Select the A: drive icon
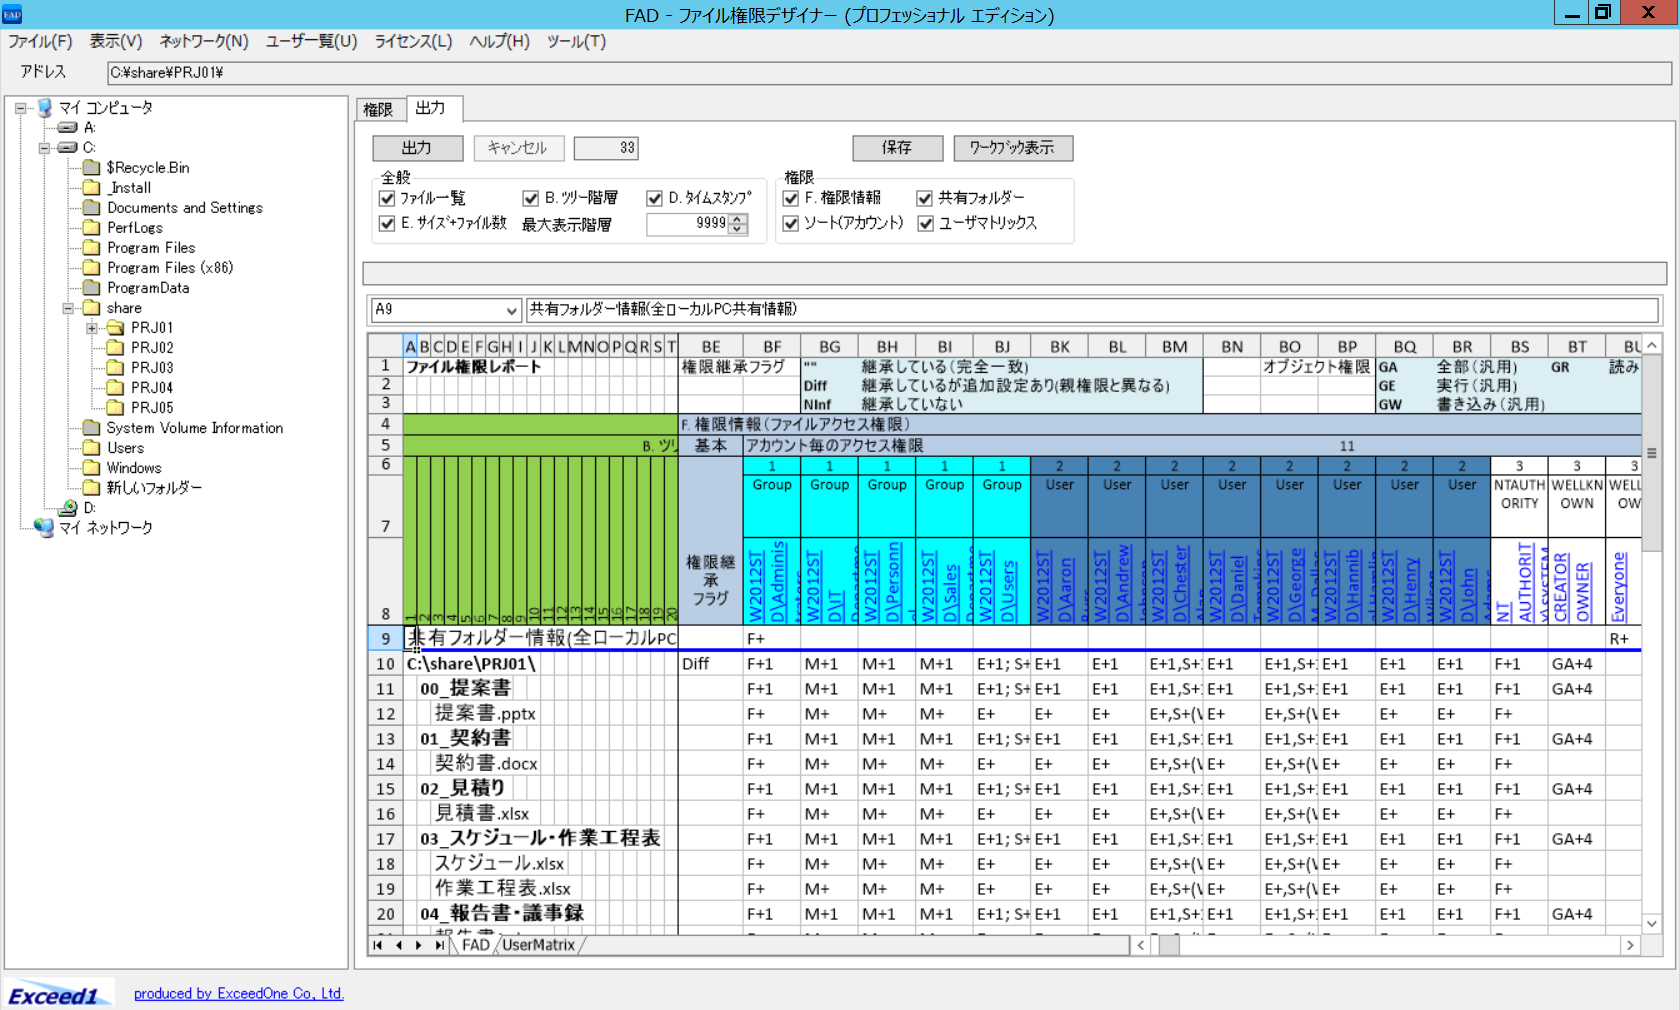The height and width of the screenshot is (1010, 1680). pos(68,128)
